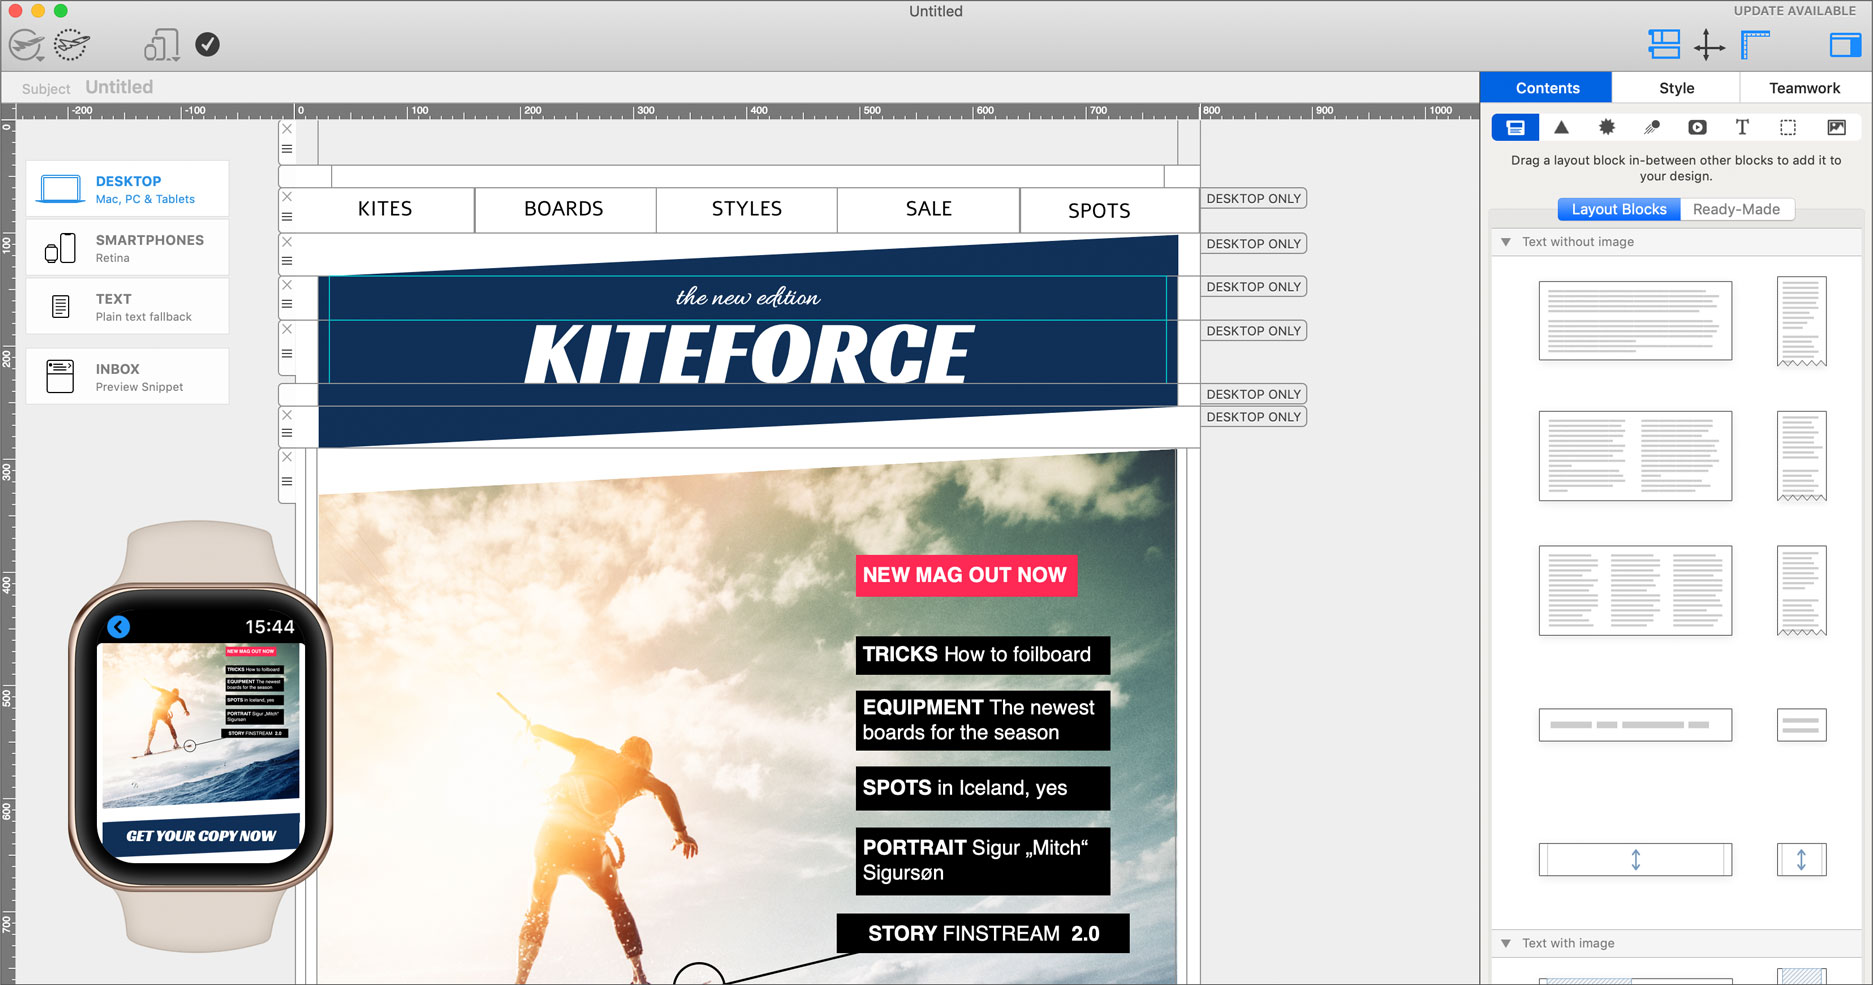
Task: Delete the hero photo block with X
Action: click(287, 457)
